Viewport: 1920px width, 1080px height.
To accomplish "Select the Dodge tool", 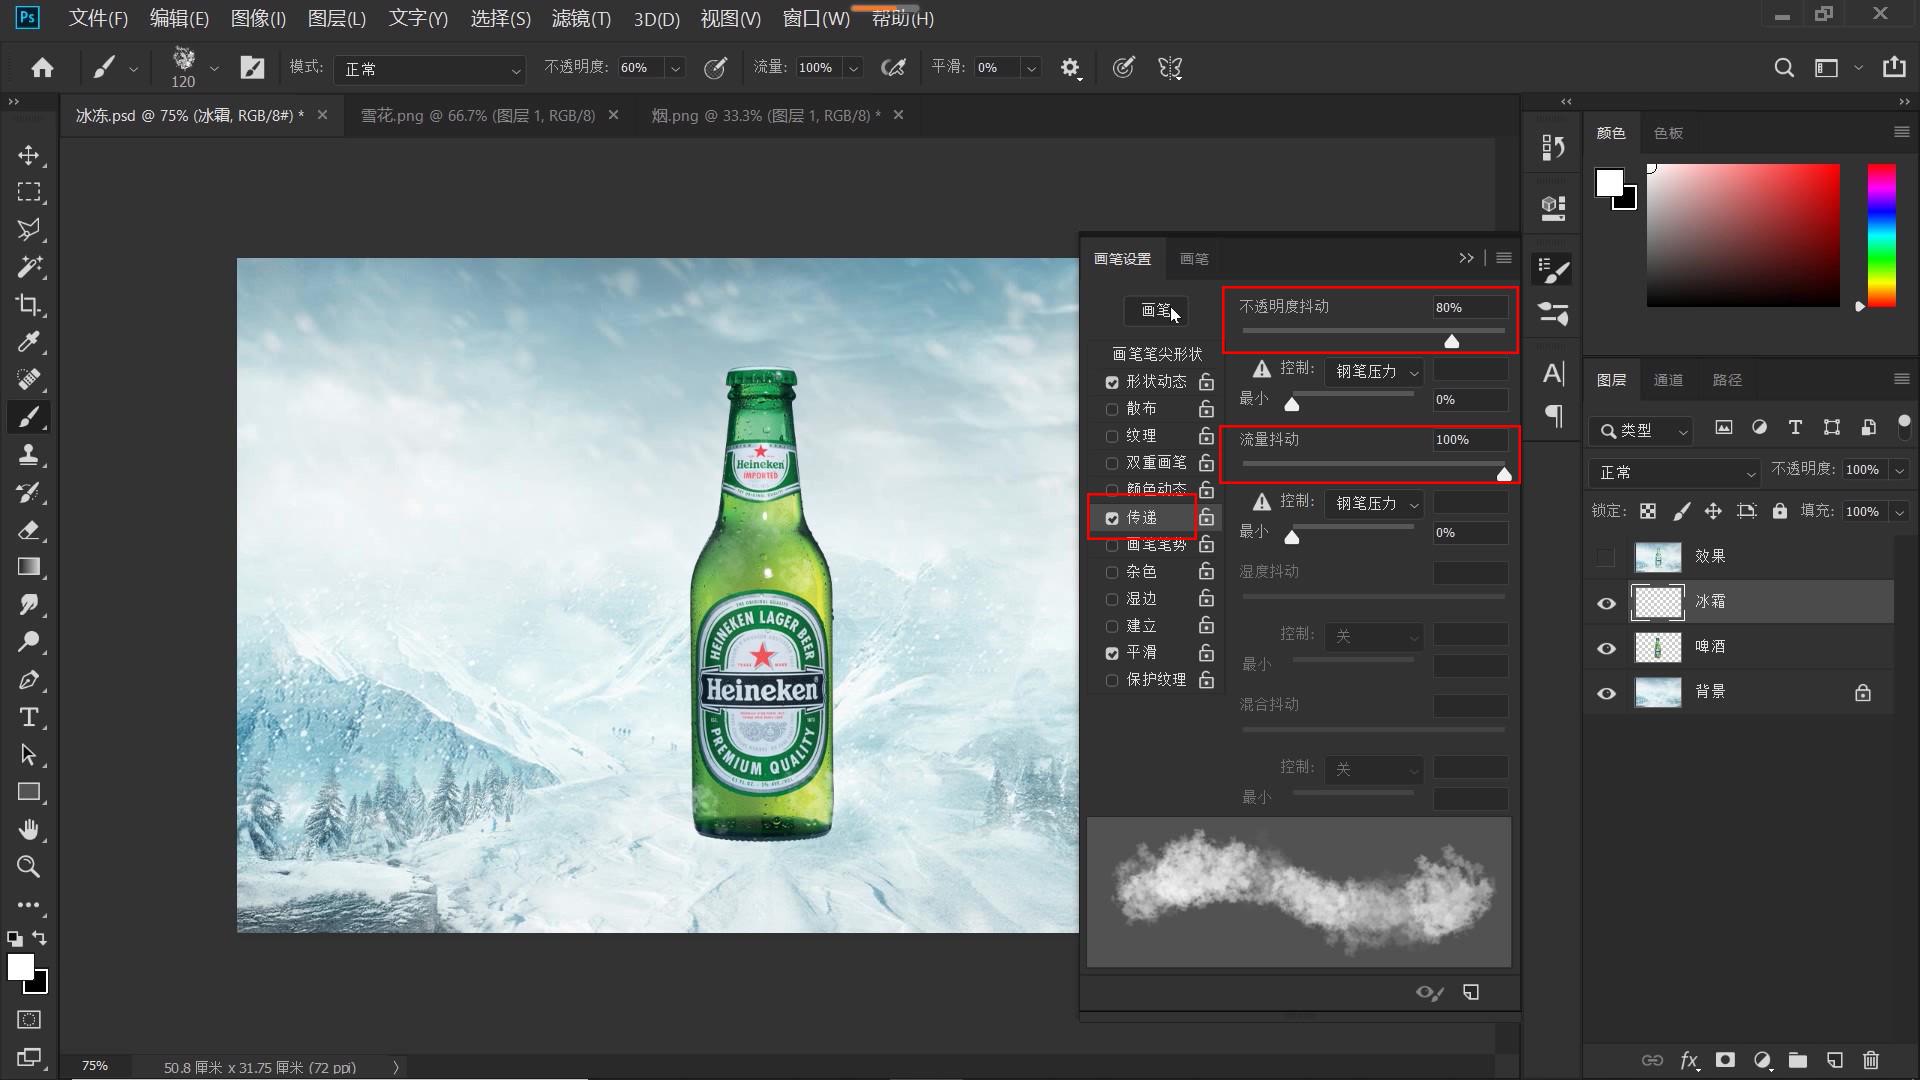I will [29, 642].
